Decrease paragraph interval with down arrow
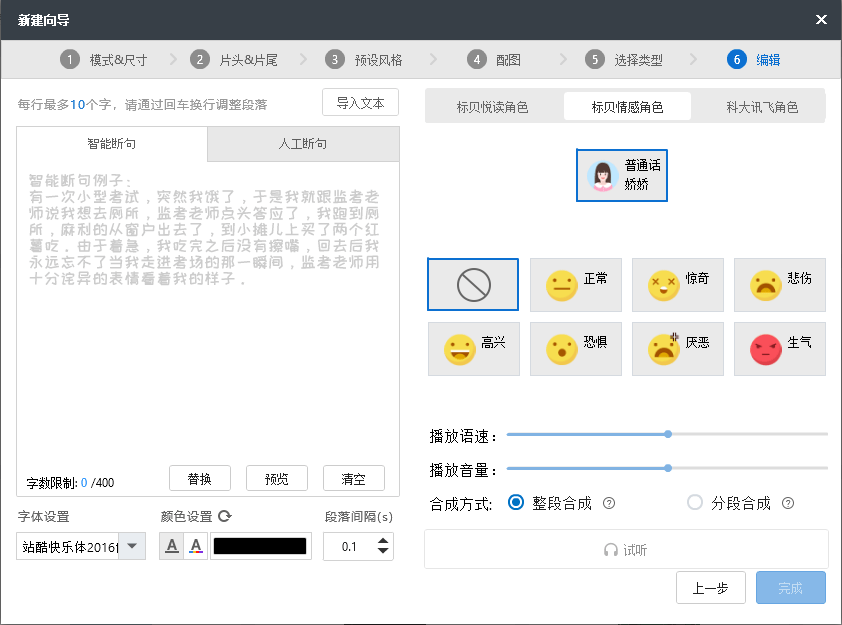 coord(383,551)
